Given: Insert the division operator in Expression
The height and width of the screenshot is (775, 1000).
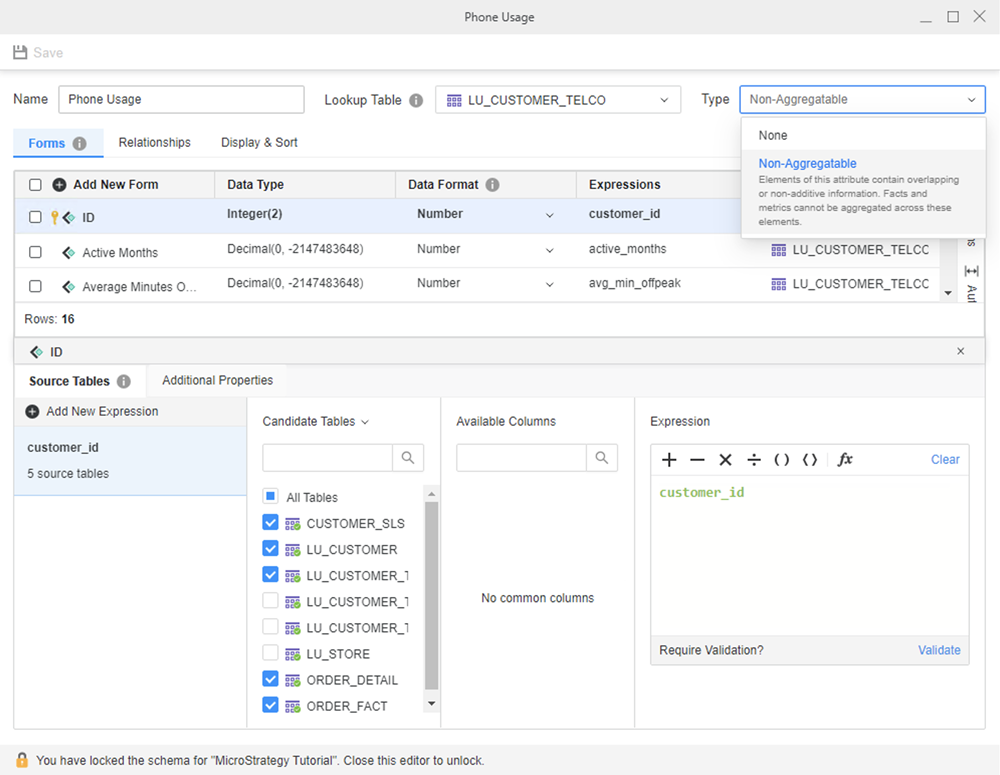Looking at the screenshot, I should tap(753, 460).
